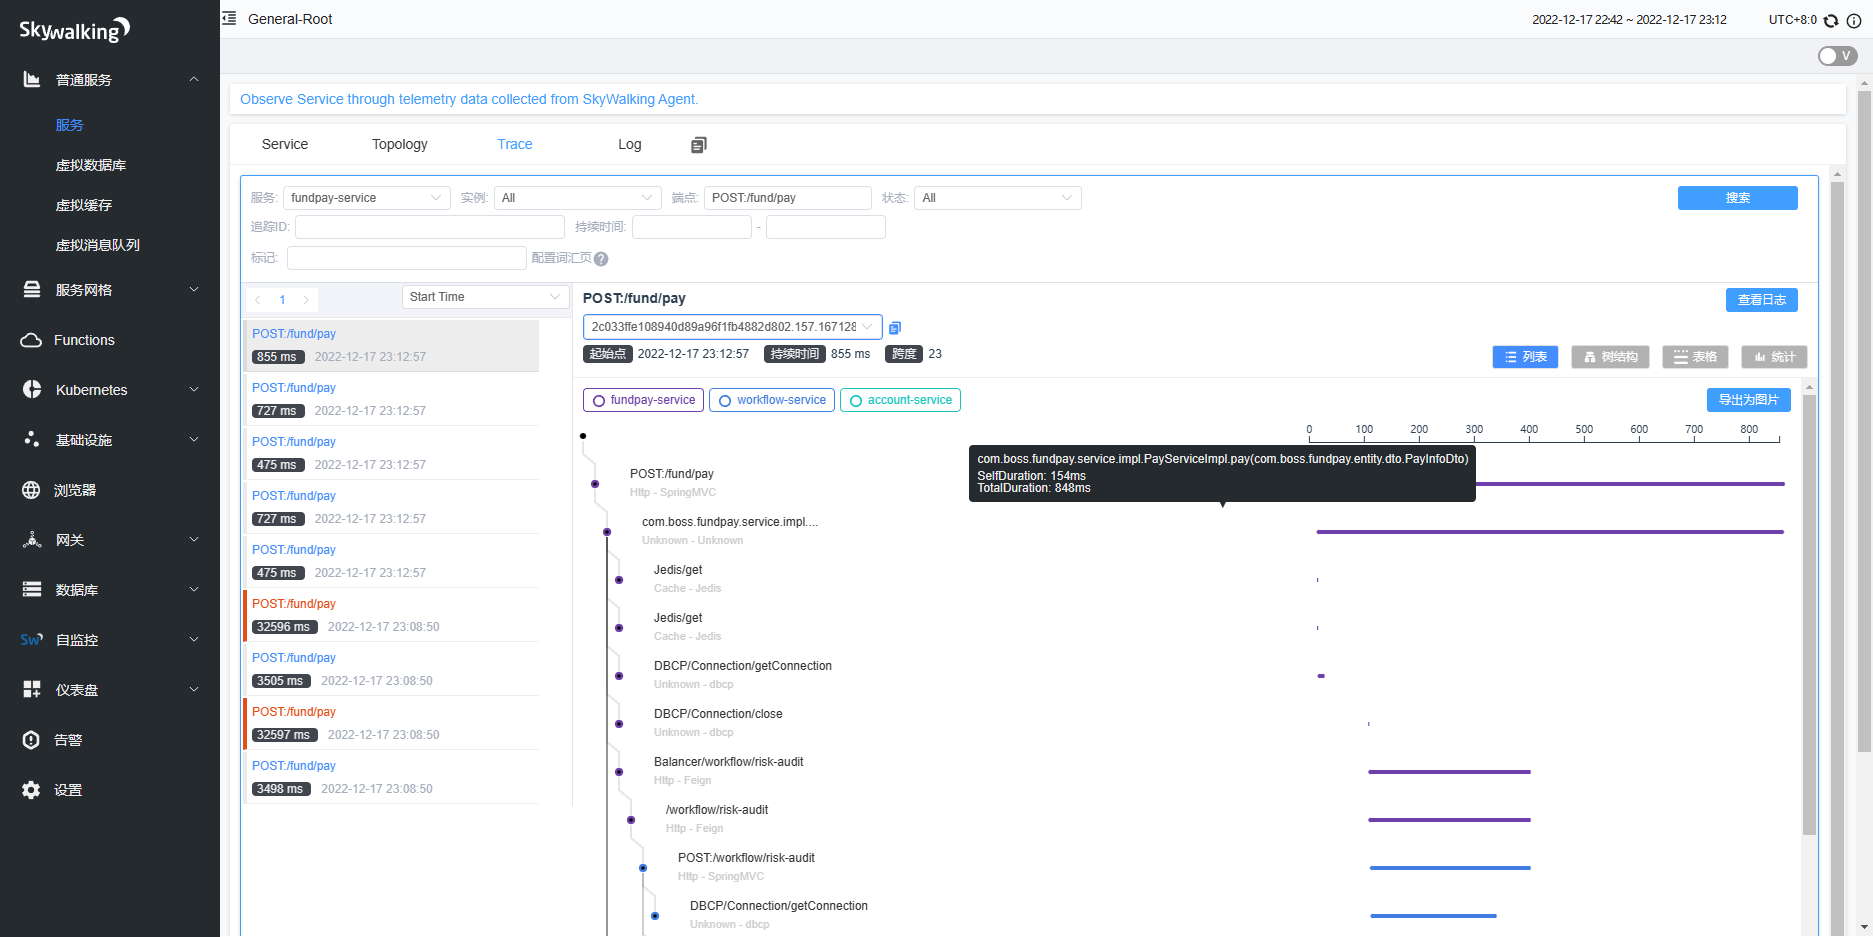Switch trace view to 表格
1873x937 pixels.
(1695, 357)
